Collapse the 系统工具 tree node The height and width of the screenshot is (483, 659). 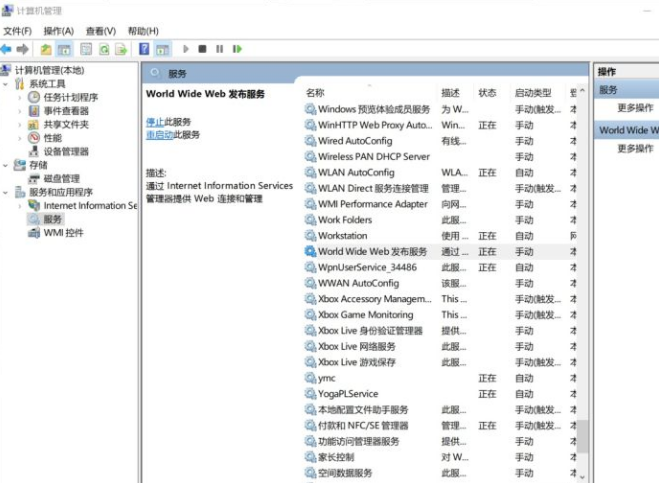(6, 84)
